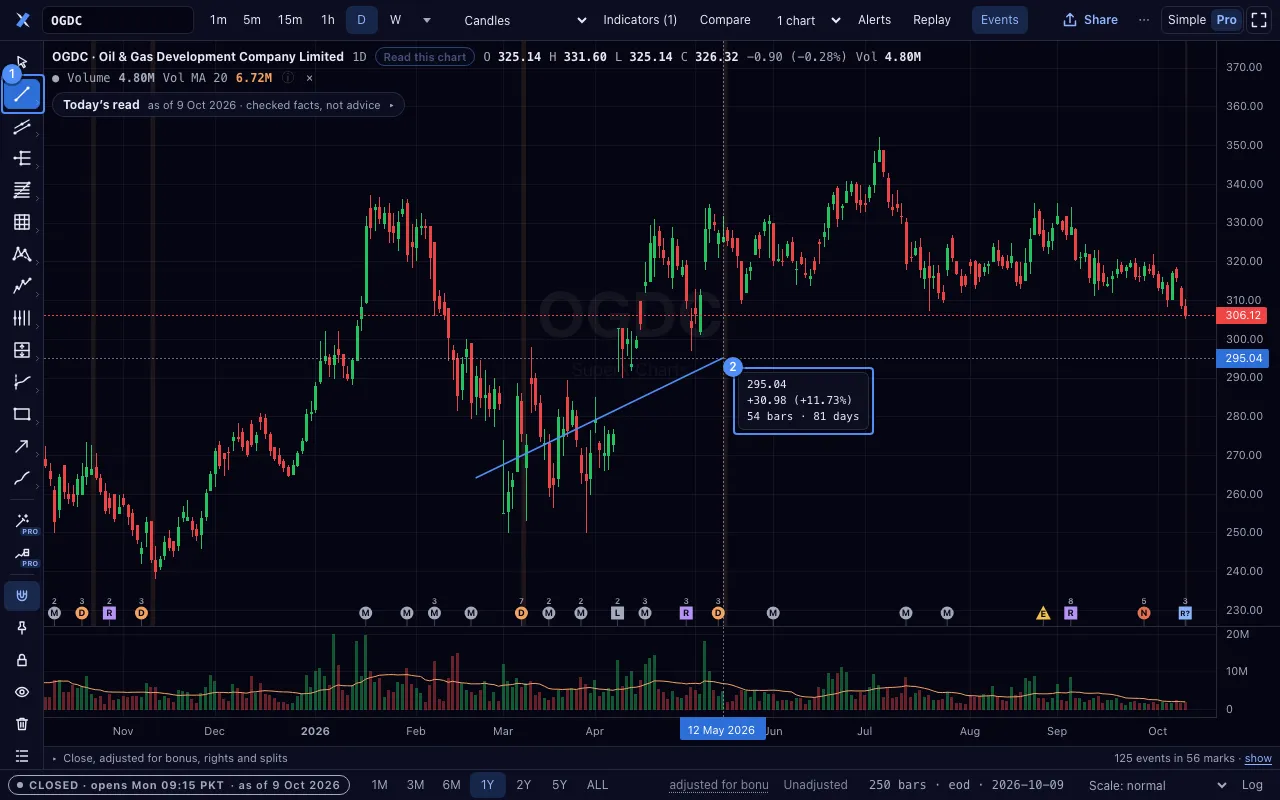Click the Share button
This screenshot has width=1280, height=800.
[1090, 20]
